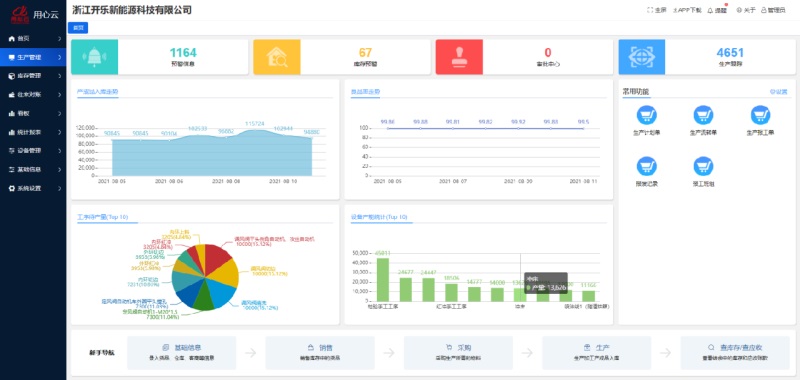800x380 pixels.
Task: Select the blue 首页 tab
Action: point(78,28)
